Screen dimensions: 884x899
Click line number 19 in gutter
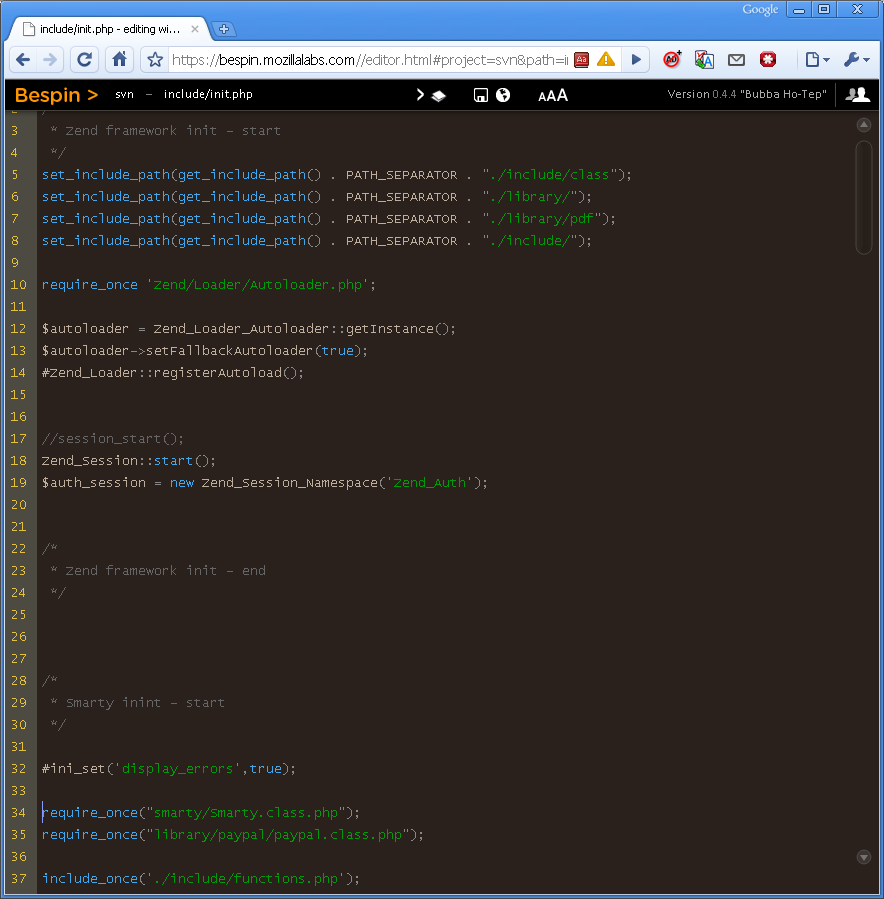point(18,483)
